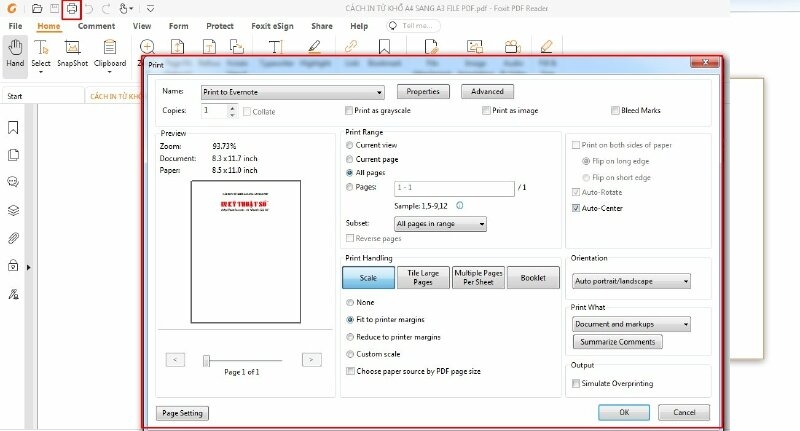Select the None scaling radio button
The height and width of the screenshot is (431, 800).
[x=350, y=302]
